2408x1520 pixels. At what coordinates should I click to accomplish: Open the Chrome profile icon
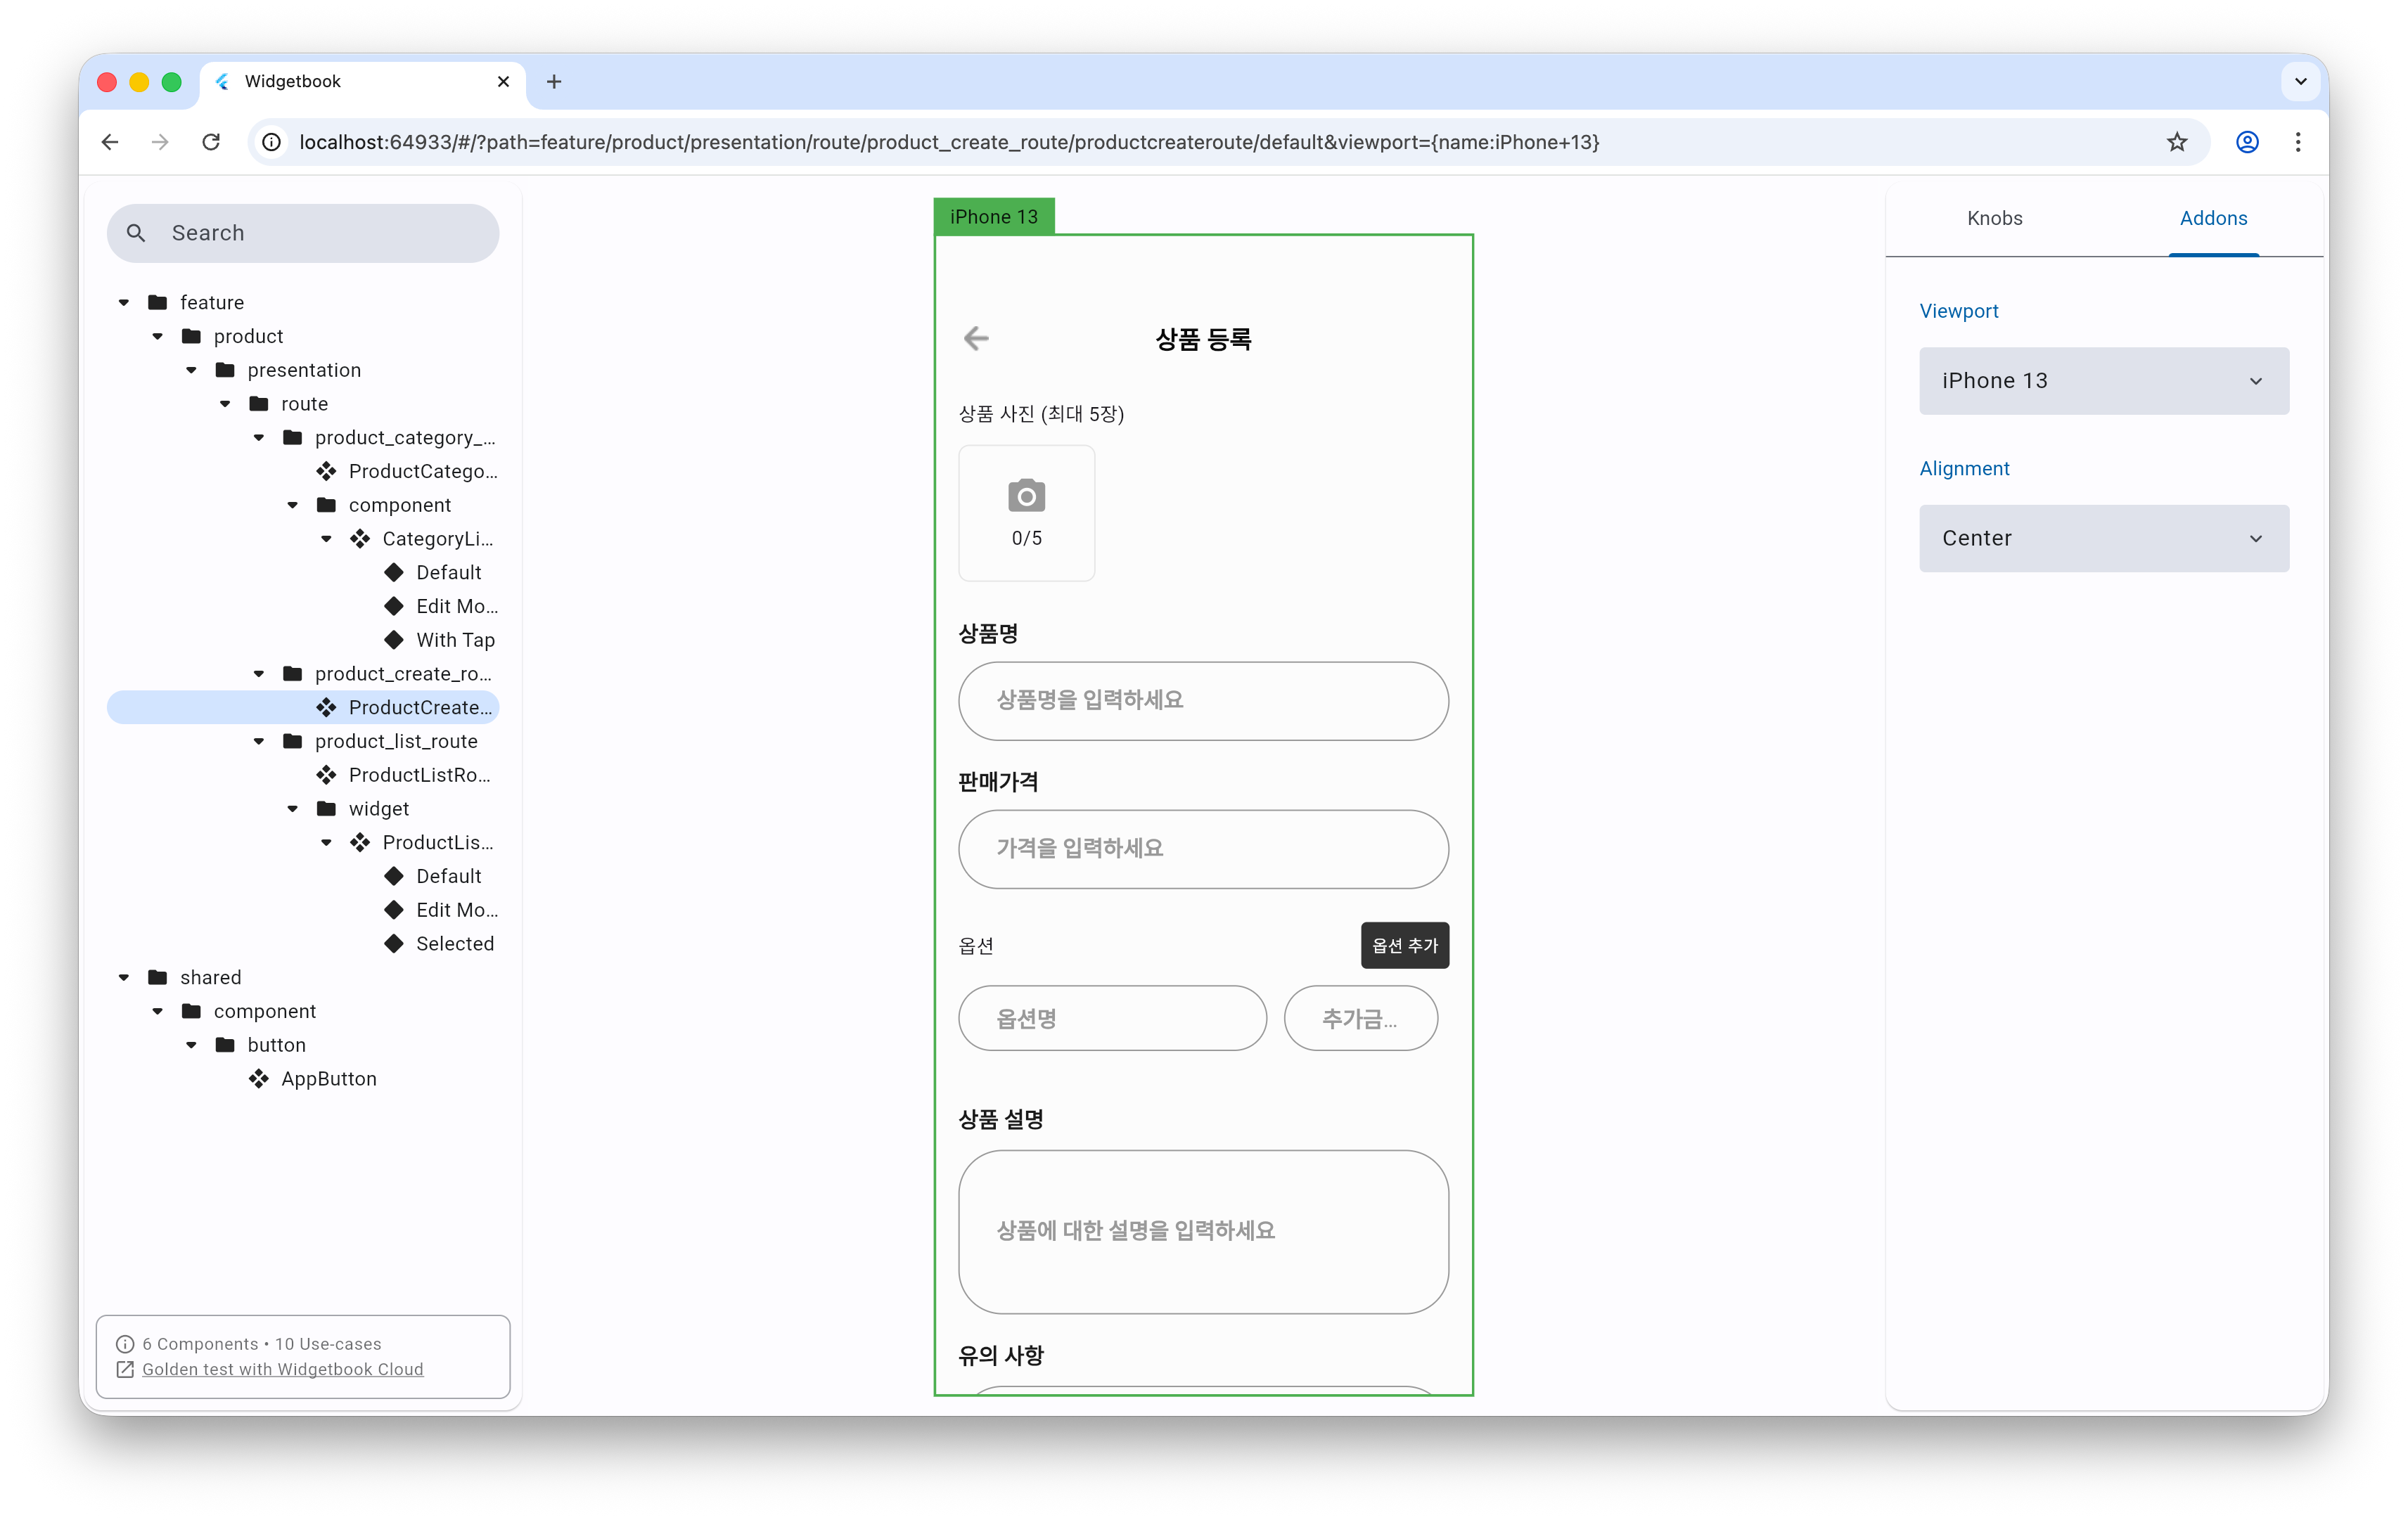pos(2247,142)
